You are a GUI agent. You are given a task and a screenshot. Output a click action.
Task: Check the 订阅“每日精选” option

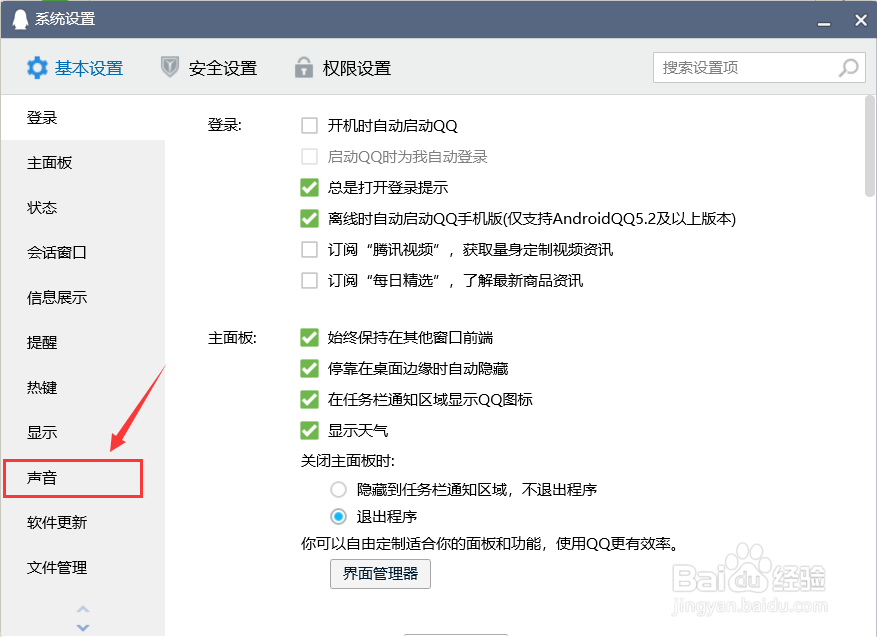[309, 280]
